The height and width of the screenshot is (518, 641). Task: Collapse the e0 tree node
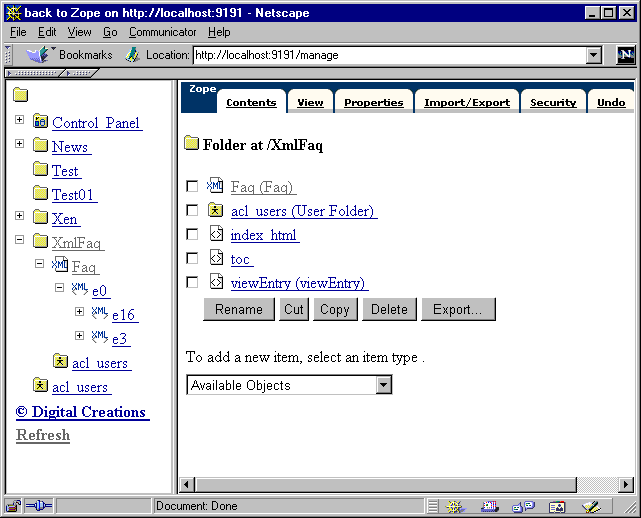pos(59,288)
